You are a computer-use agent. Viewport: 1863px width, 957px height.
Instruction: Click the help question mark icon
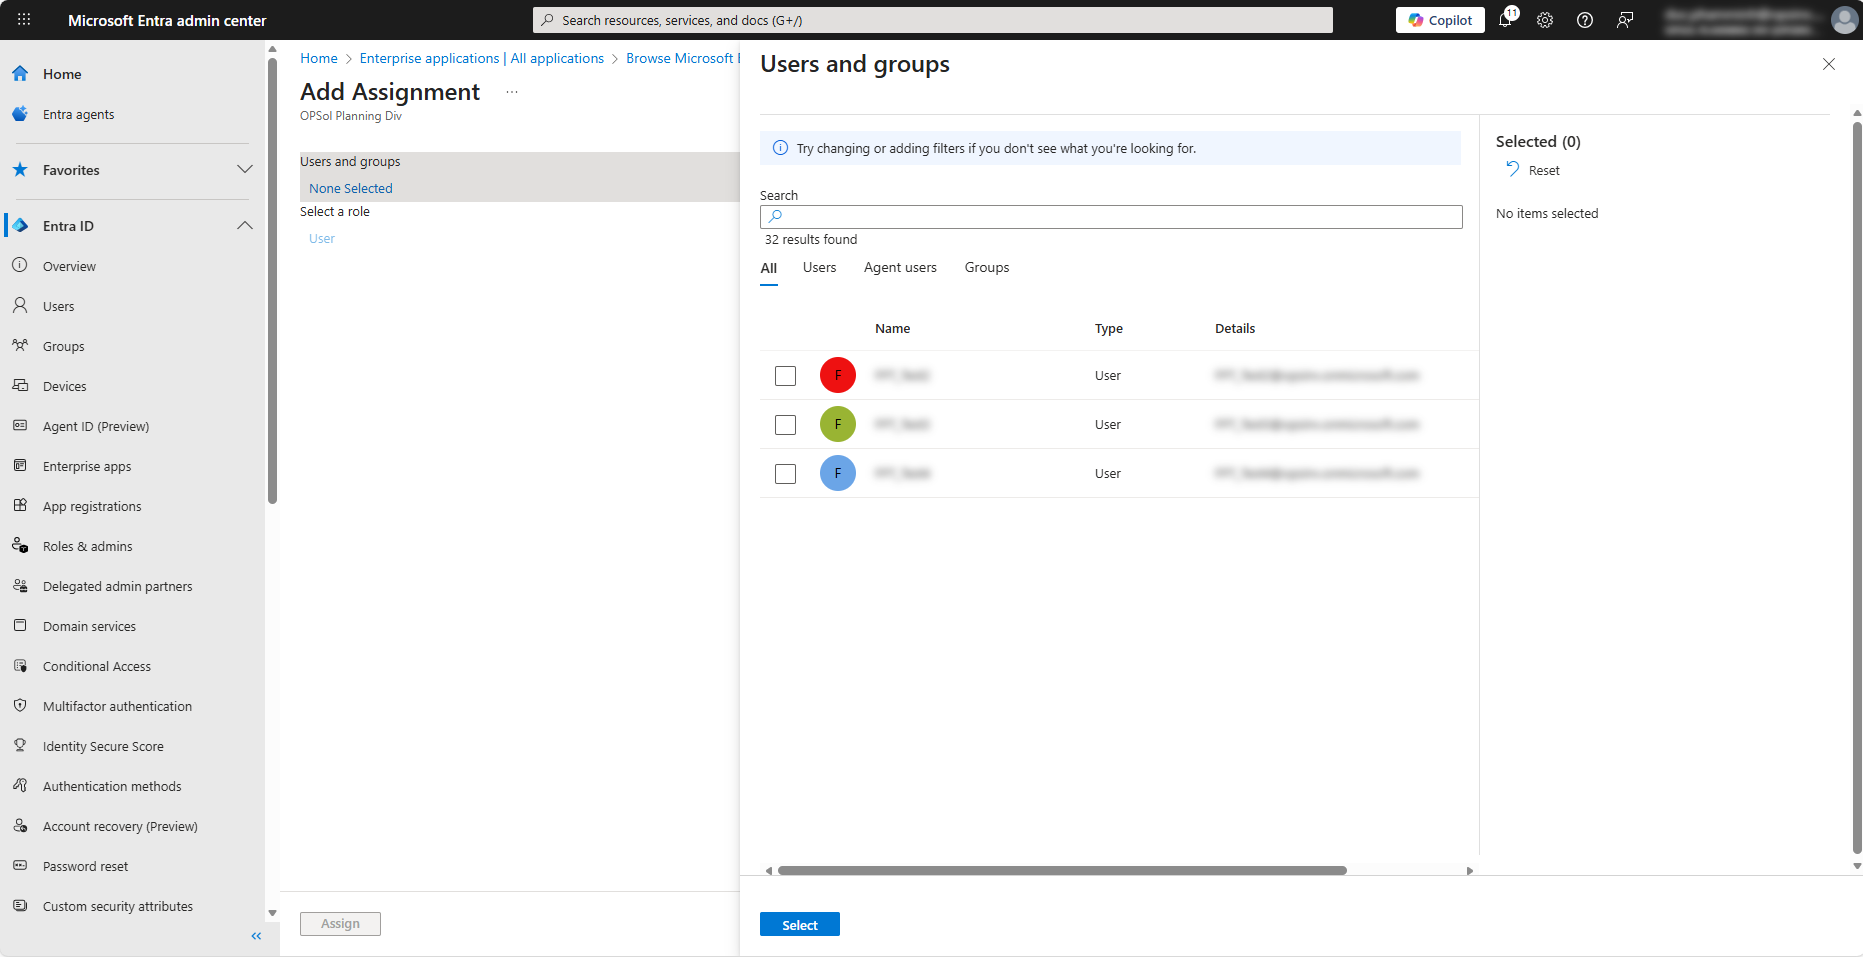point(1585,20)
